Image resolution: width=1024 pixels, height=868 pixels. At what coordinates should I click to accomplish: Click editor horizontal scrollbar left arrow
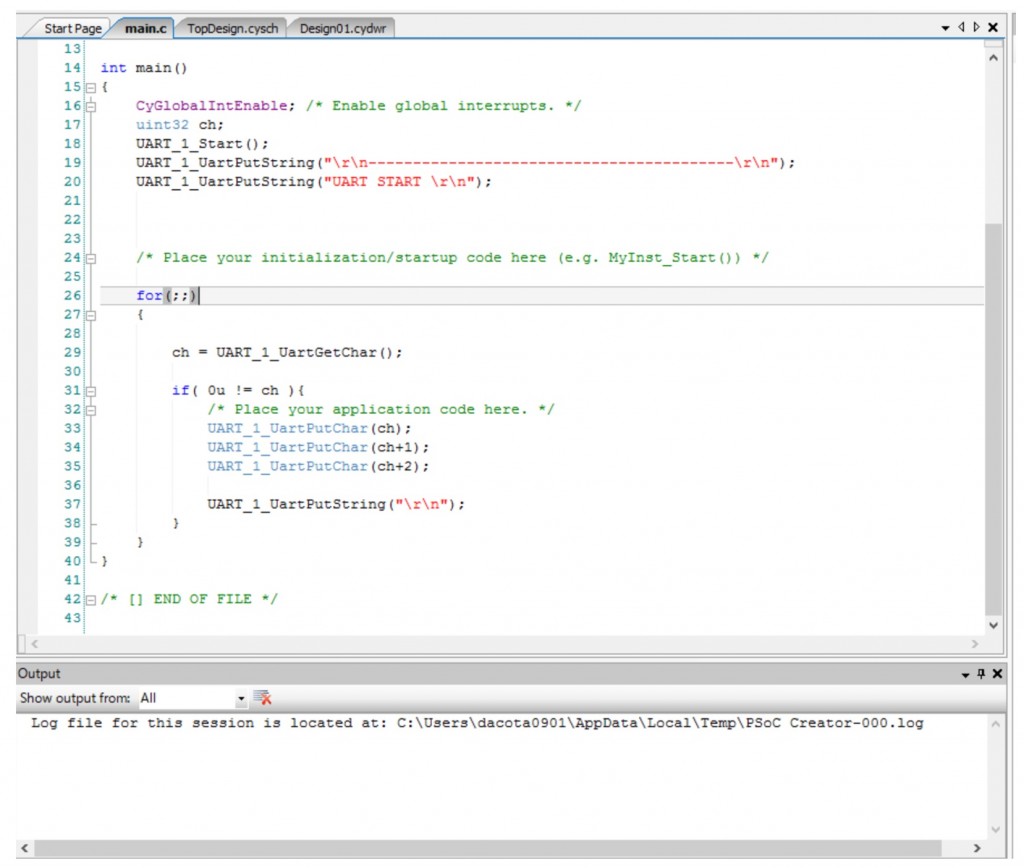(35, 644)
